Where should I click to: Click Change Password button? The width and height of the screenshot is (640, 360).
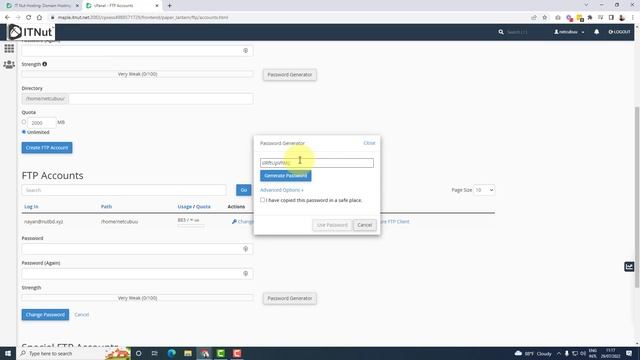pos(45,315)
